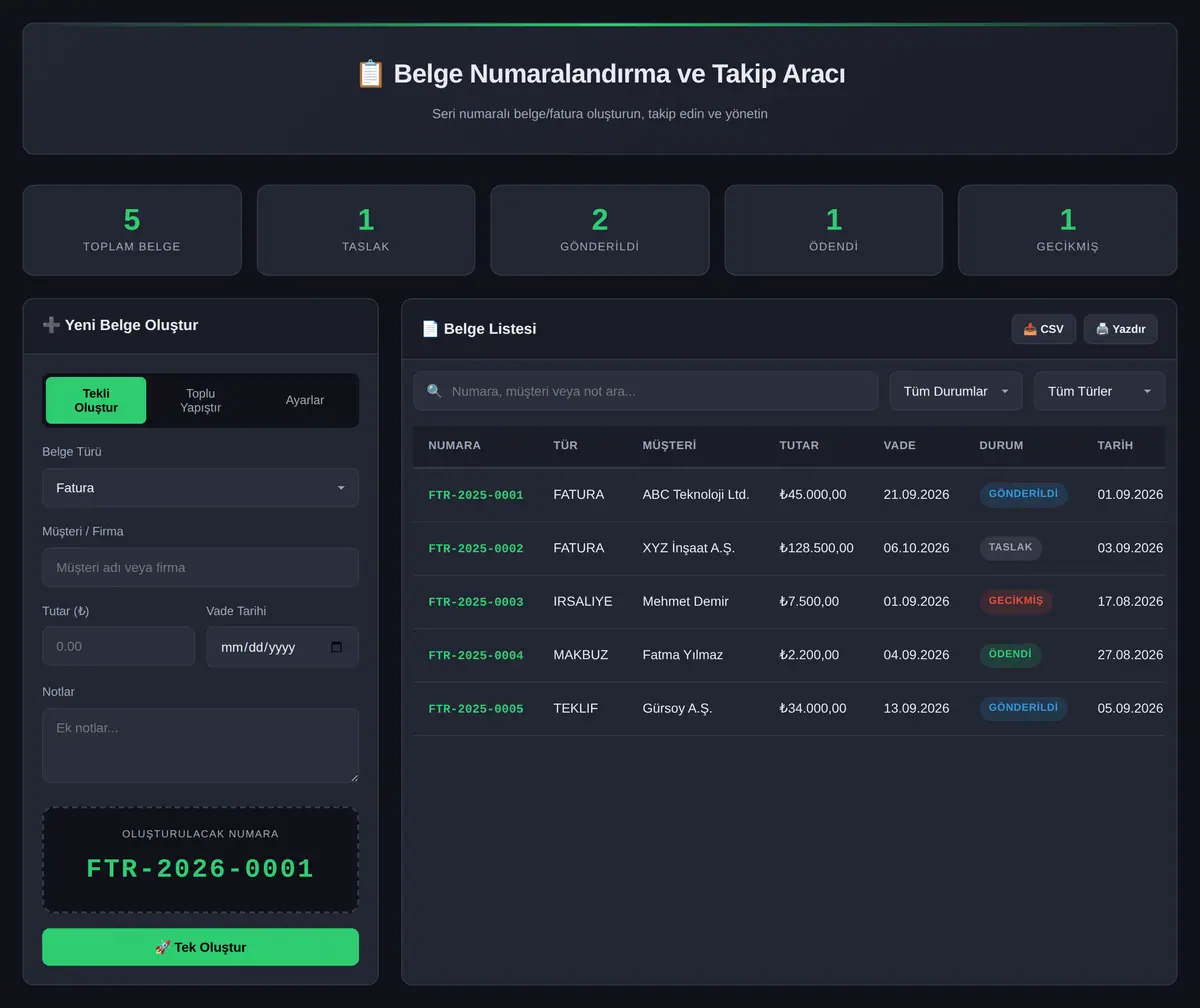Expand the Tüm Durumlar filter dropdown
The height and width of the screenshot is (1008, 1200).
(956, 391)
